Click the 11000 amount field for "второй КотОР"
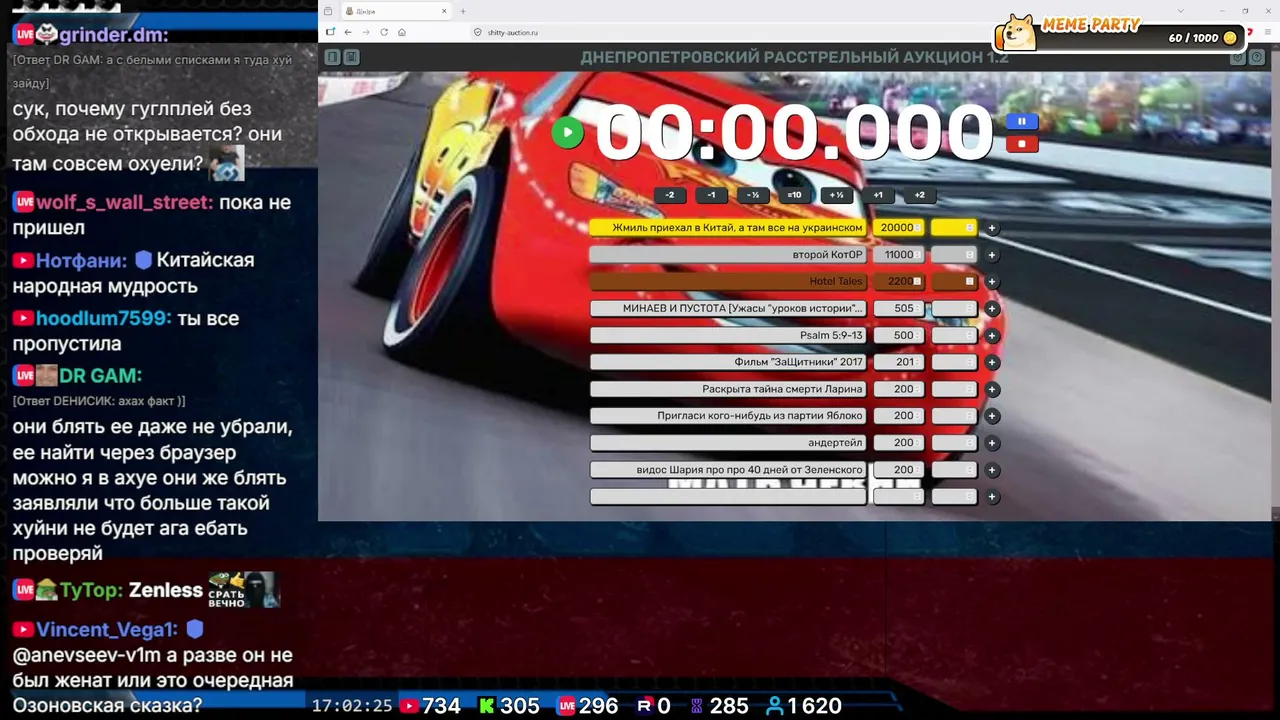The image size is (1280, 720). tap(898, 255)
